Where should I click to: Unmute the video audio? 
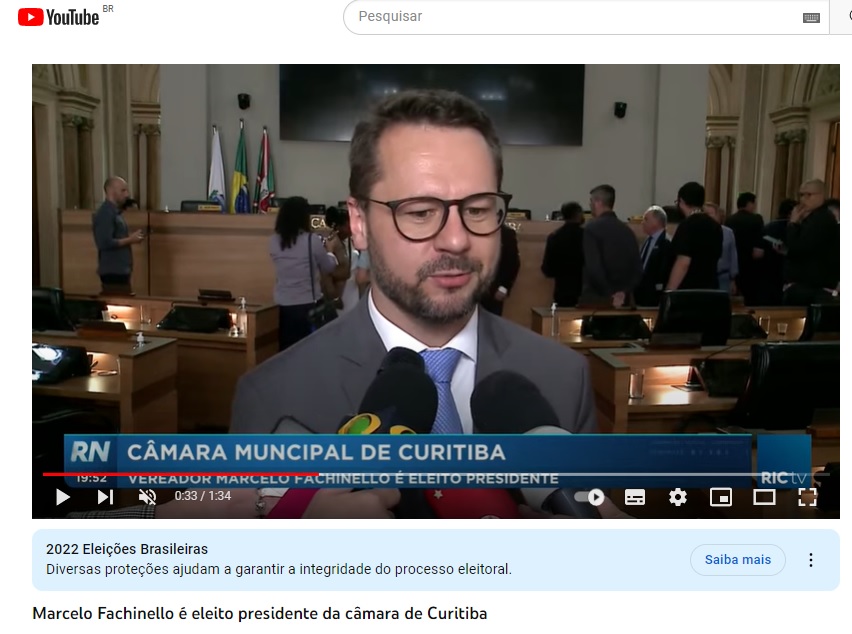pyautogui.click(x=147, y=497)
